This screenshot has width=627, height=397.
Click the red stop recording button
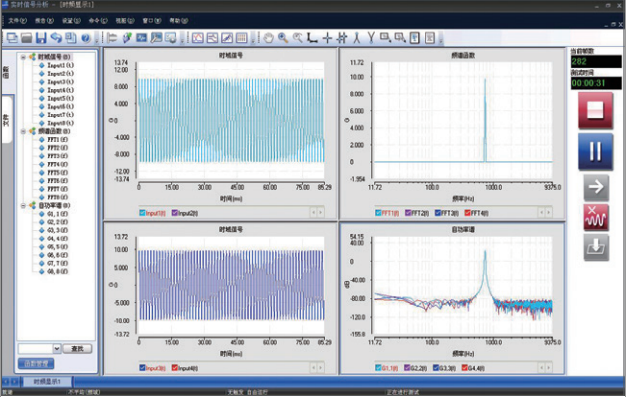click(595, 110)
